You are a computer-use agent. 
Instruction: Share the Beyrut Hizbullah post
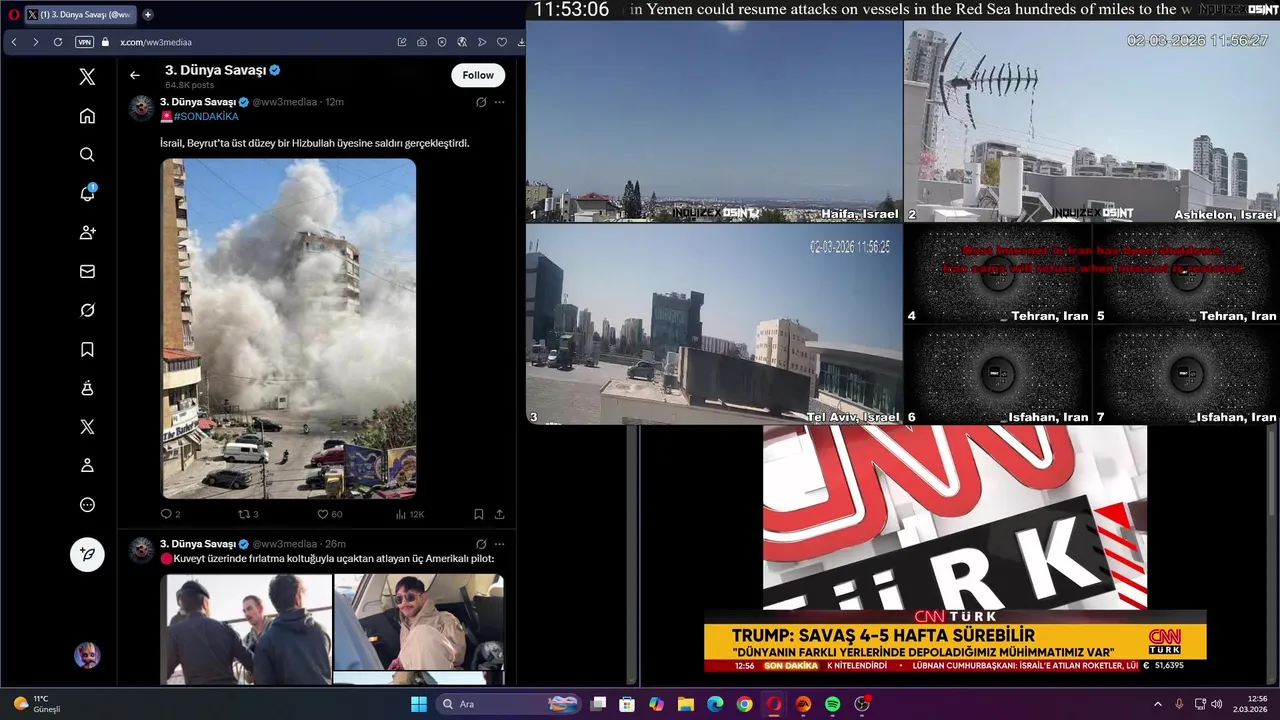pos(499,514)
